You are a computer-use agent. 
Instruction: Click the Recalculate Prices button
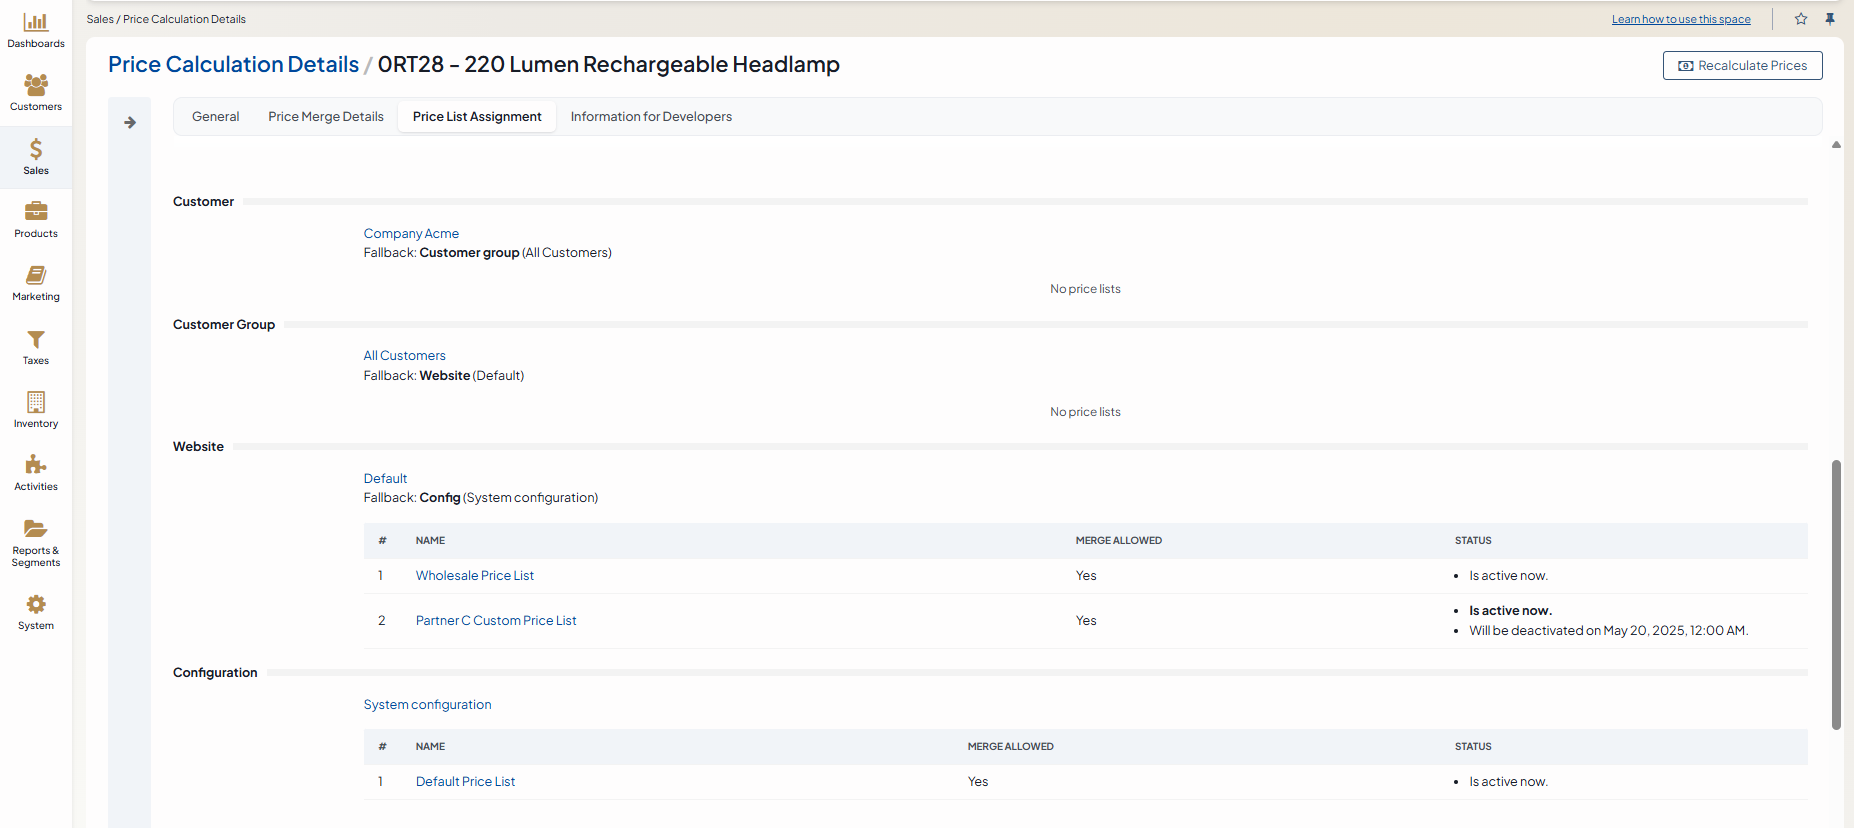coord(1742,66)
